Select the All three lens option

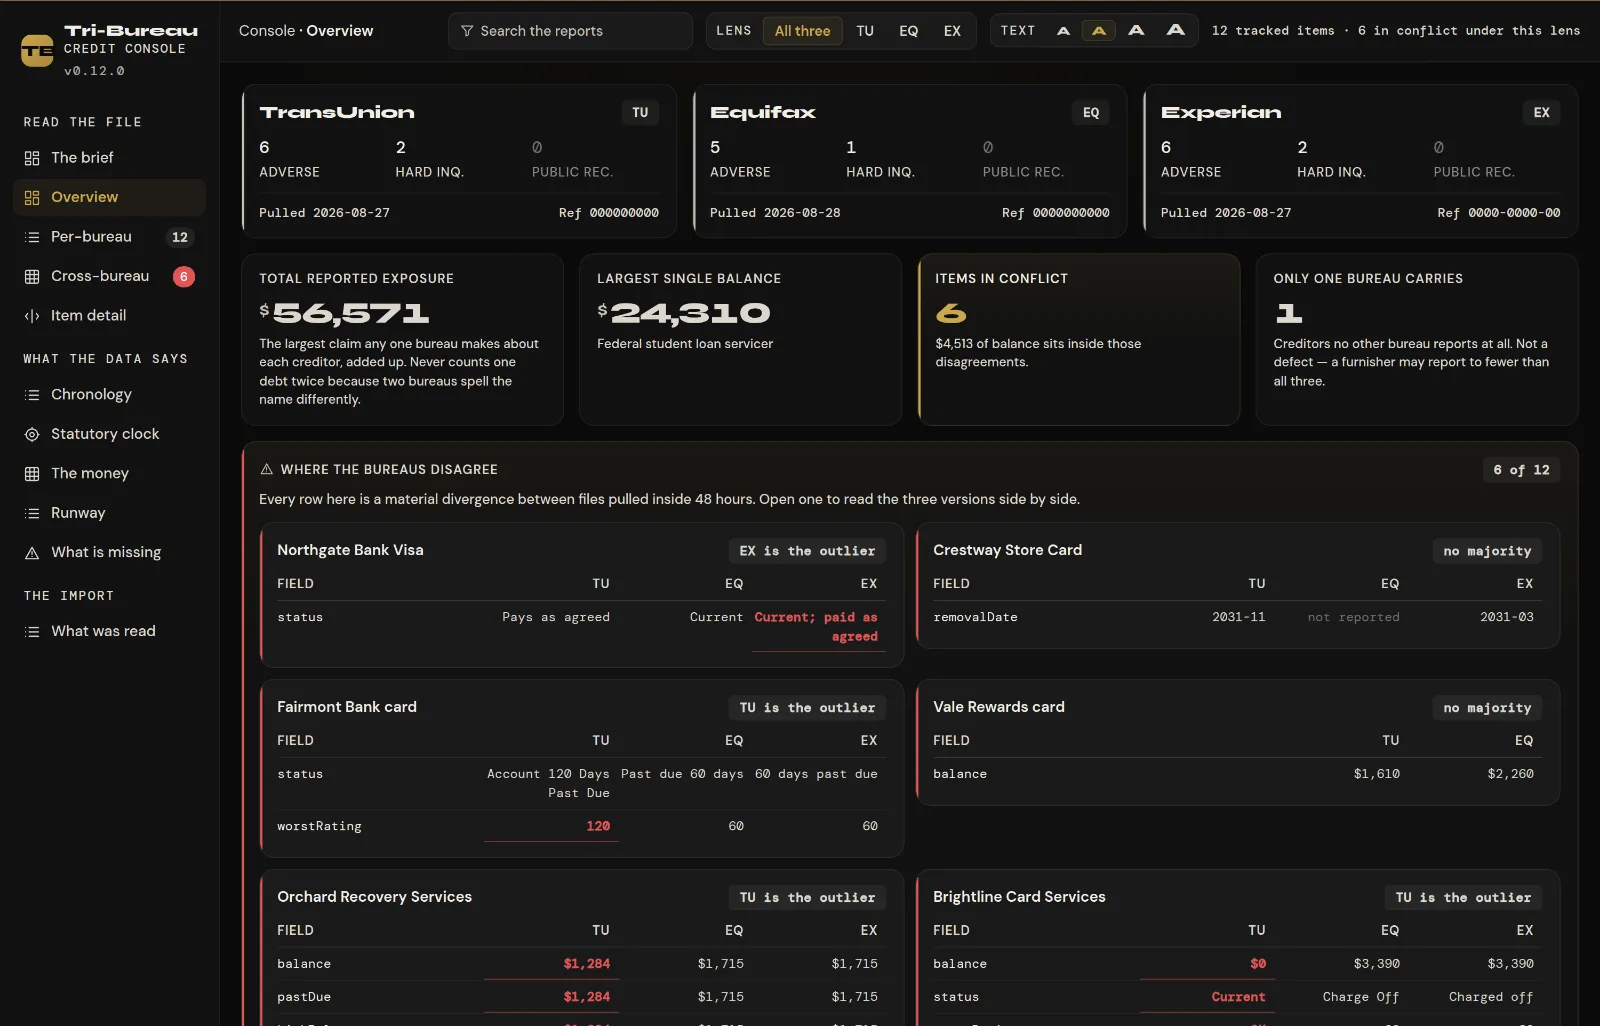tap(802, 31)
